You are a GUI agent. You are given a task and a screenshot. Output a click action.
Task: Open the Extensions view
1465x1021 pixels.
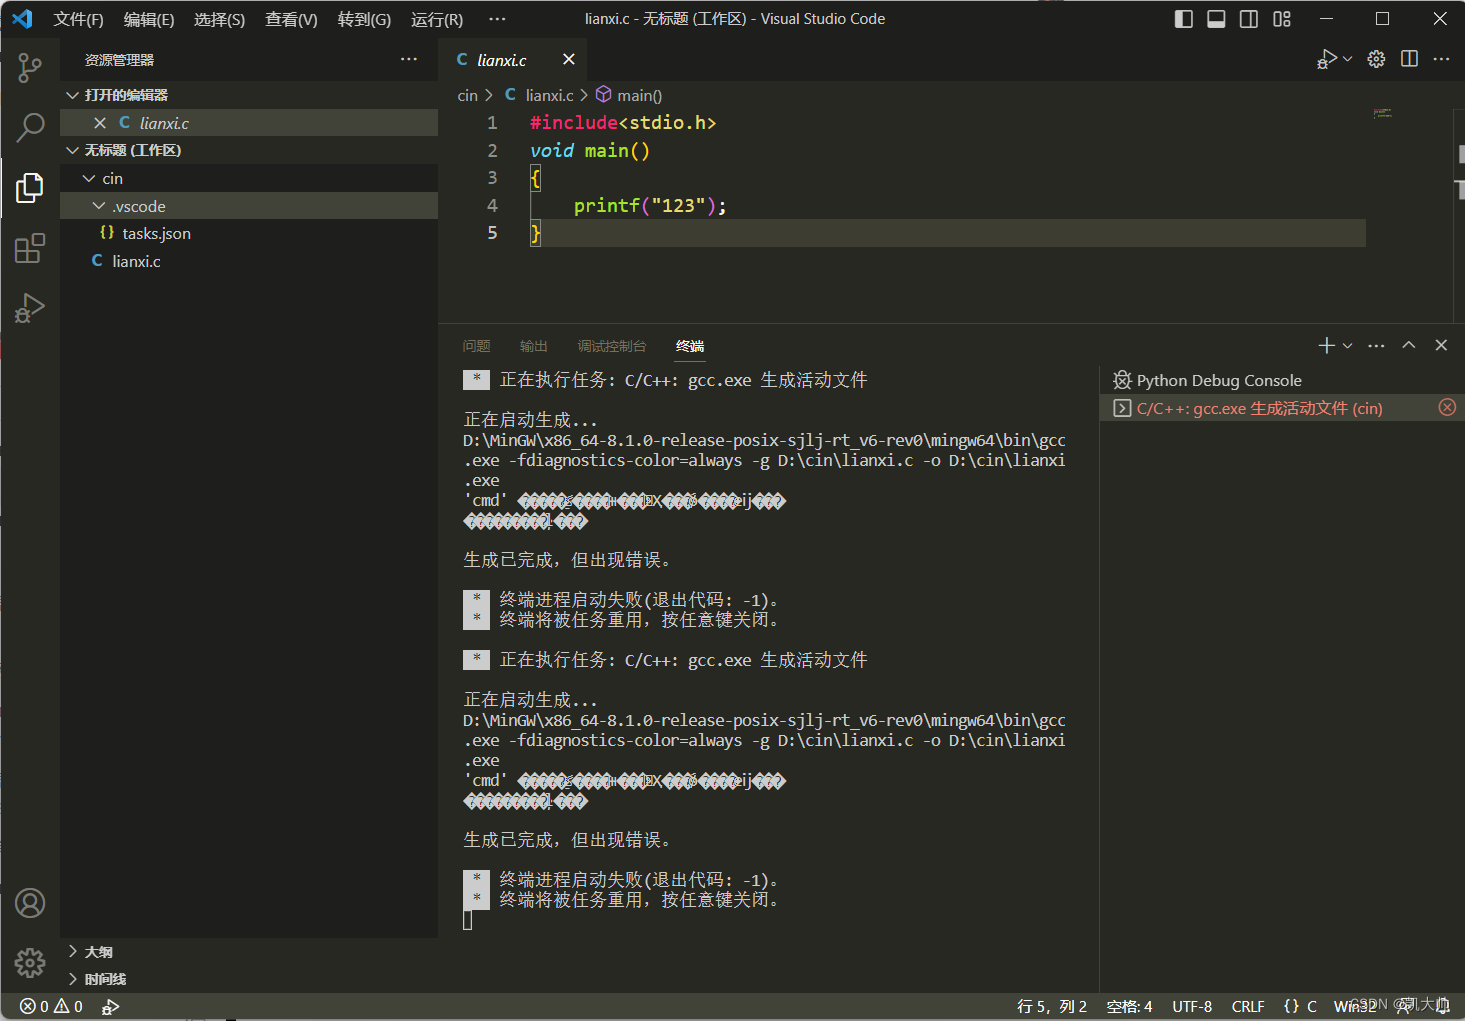click(30, 248)
